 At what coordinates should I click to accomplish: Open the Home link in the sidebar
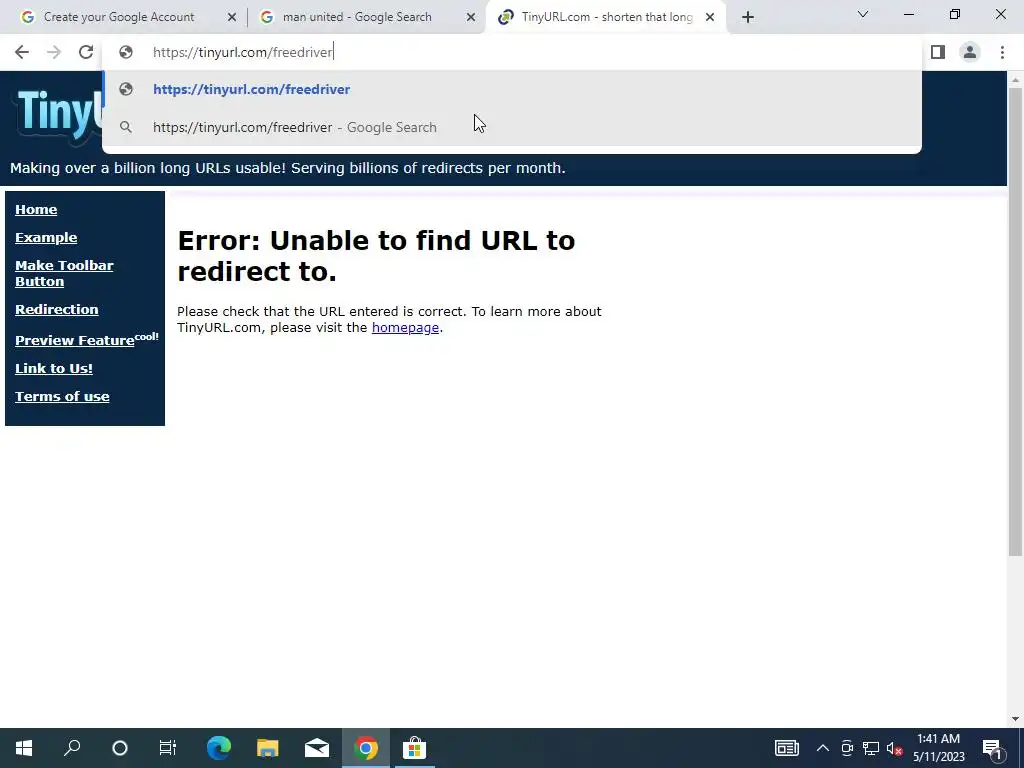click(x=36, y=210)
